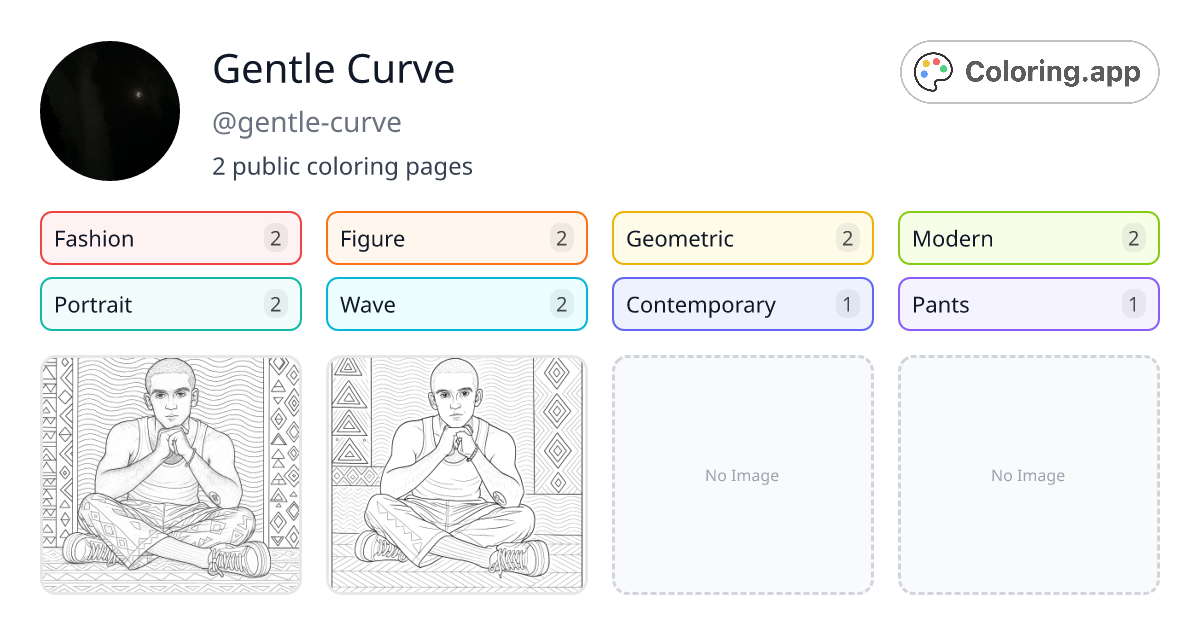Click Gentle Curve's profile avatar
Viewport: 1200px width, 630px height.
coord(110,111)
